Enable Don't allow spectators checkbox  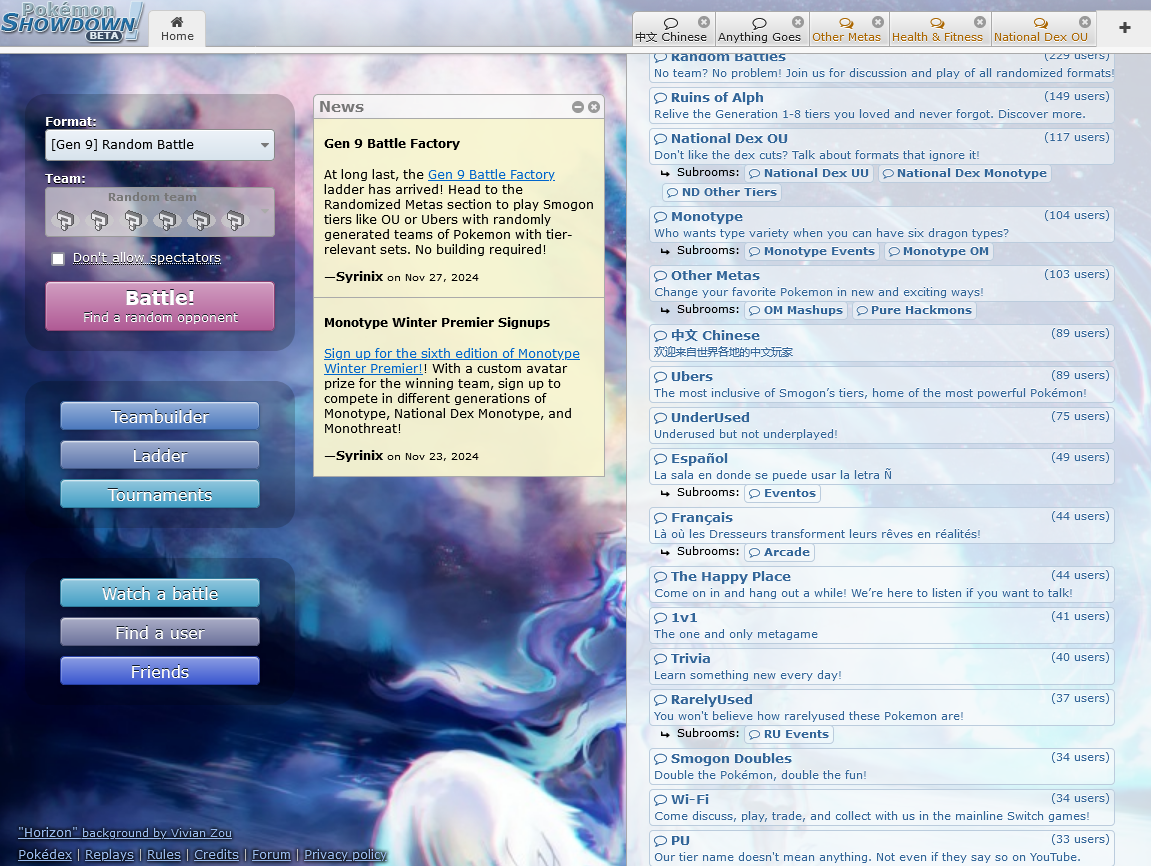click(58, 259)
